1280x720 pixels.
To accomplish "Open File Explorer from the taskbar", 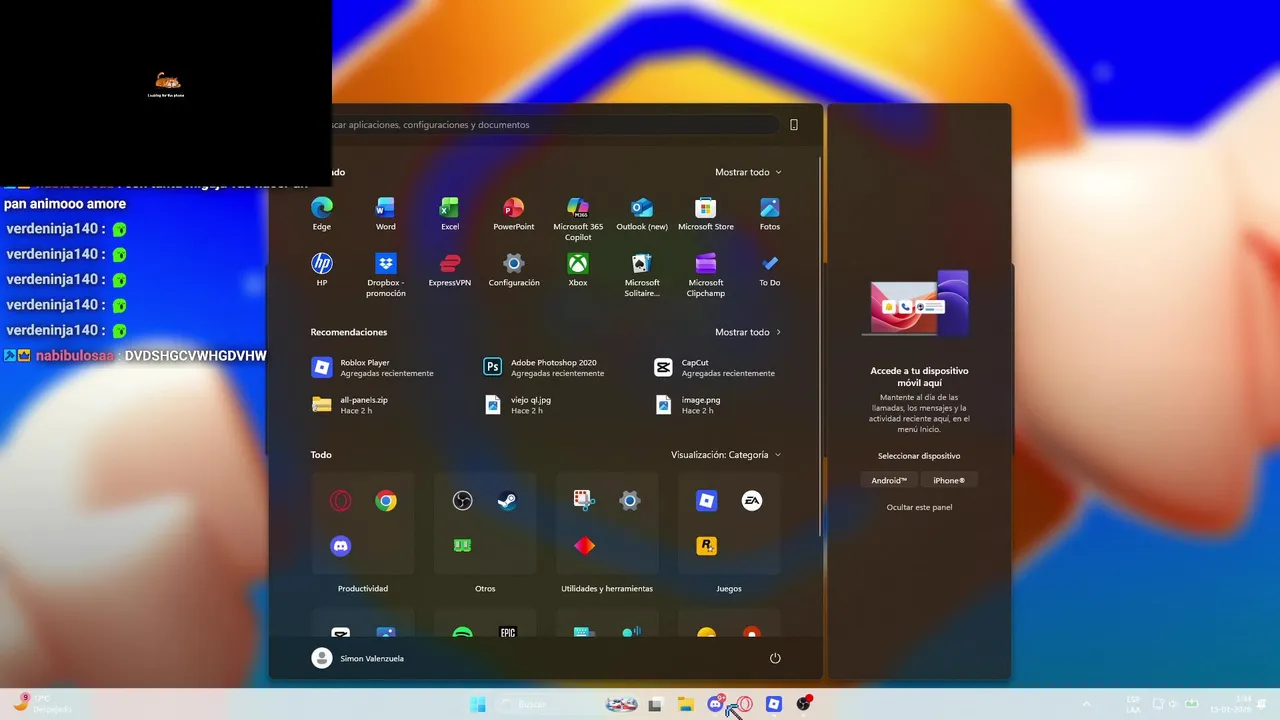I will 685,704.
